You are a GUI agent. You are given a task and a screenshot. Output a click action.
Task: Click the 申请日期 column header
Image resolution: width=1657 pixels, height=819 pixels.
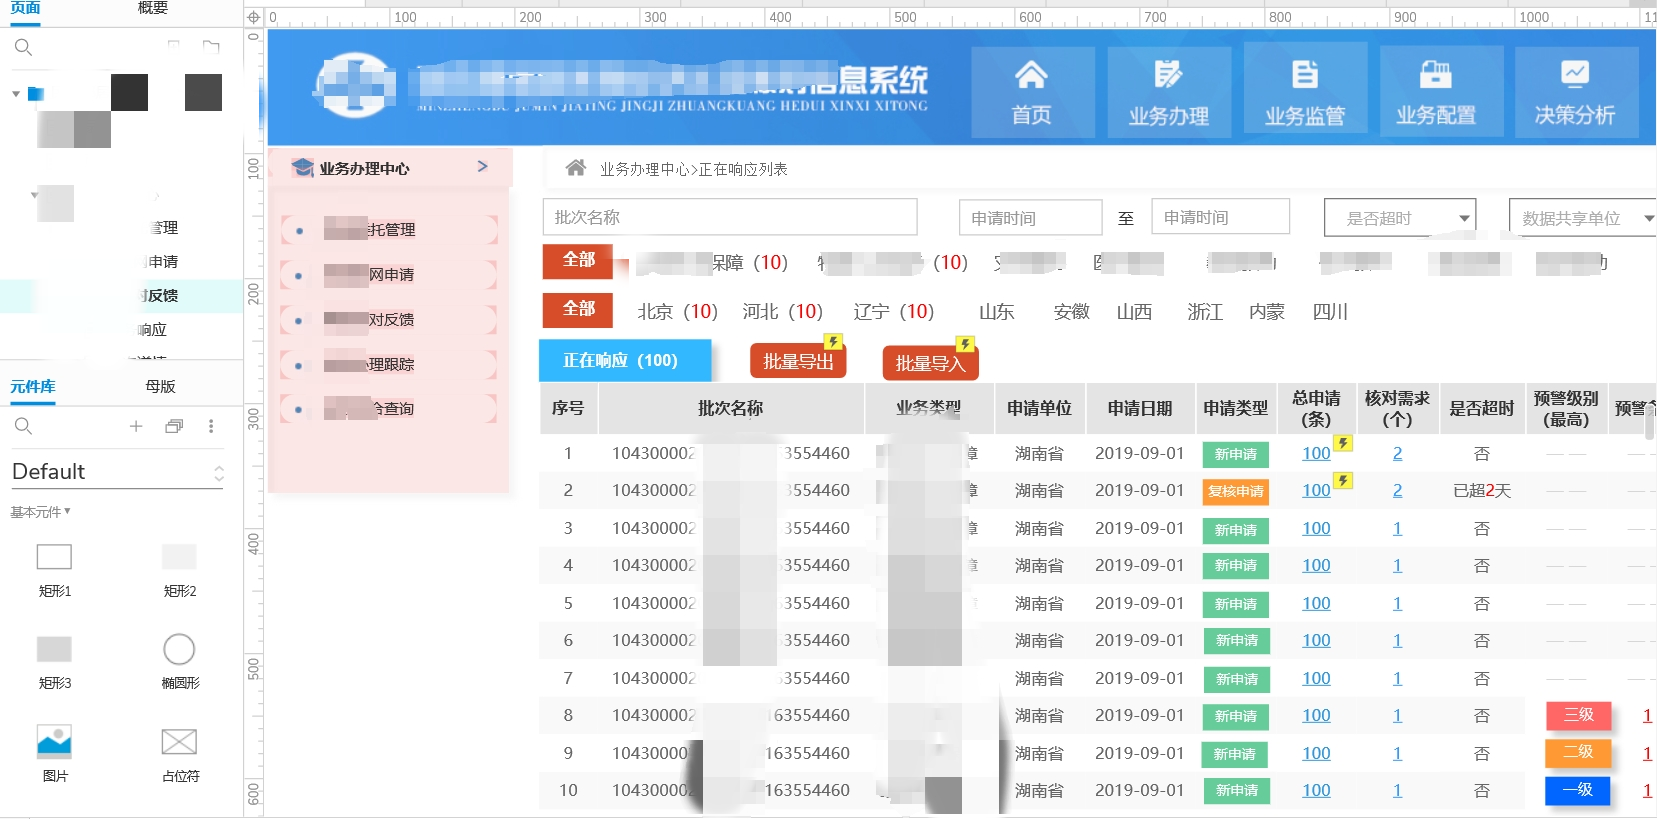[1139, 408]
